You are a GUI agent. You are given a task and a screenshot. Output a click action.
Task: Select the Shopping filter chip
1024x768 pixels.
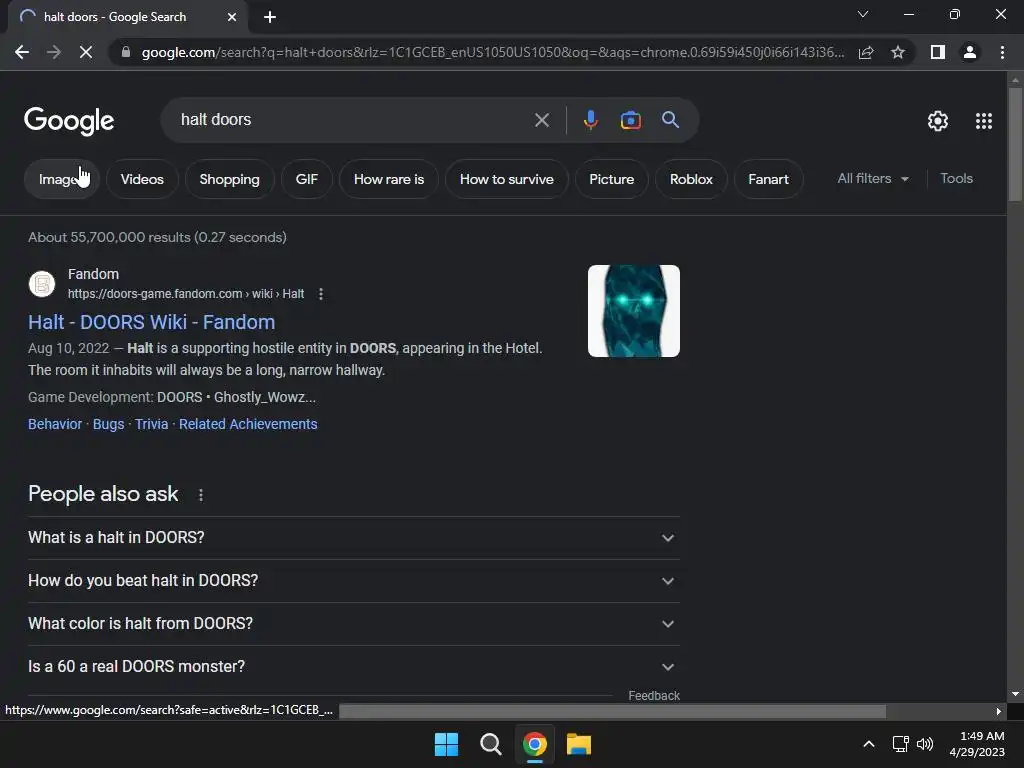(x=229, y=179)
